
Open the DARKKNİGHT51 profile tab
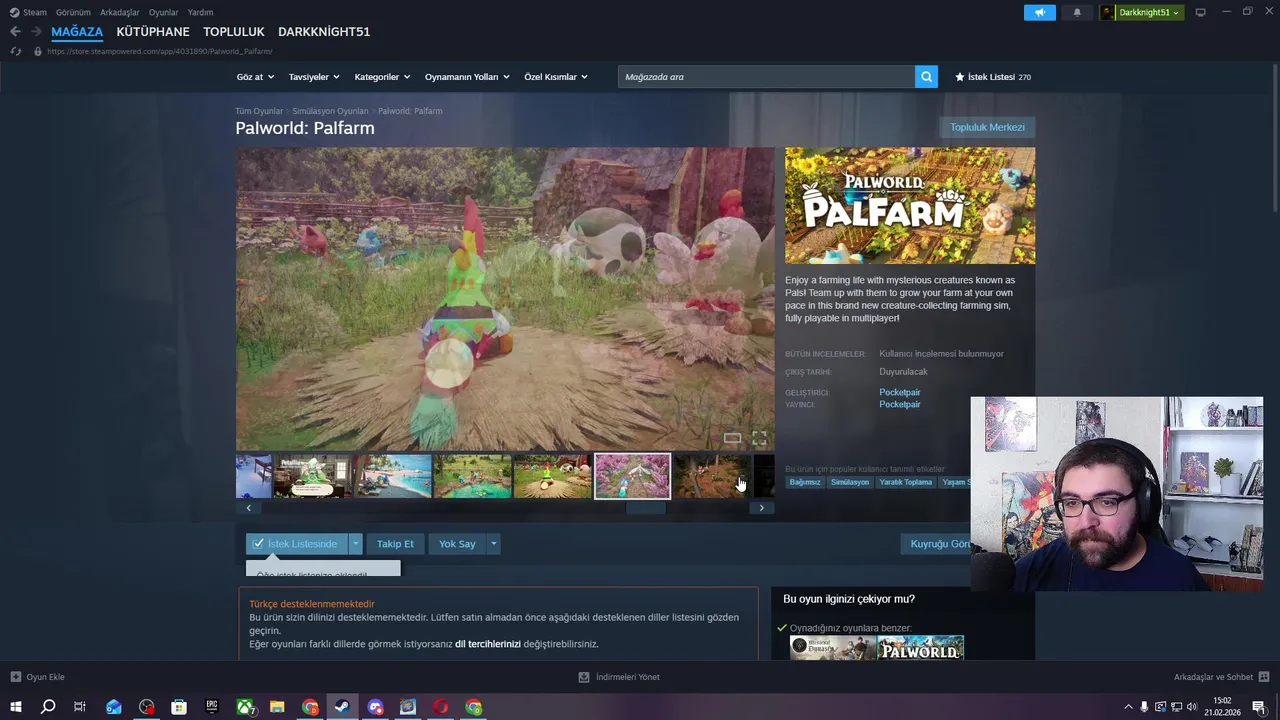point(324,32)
